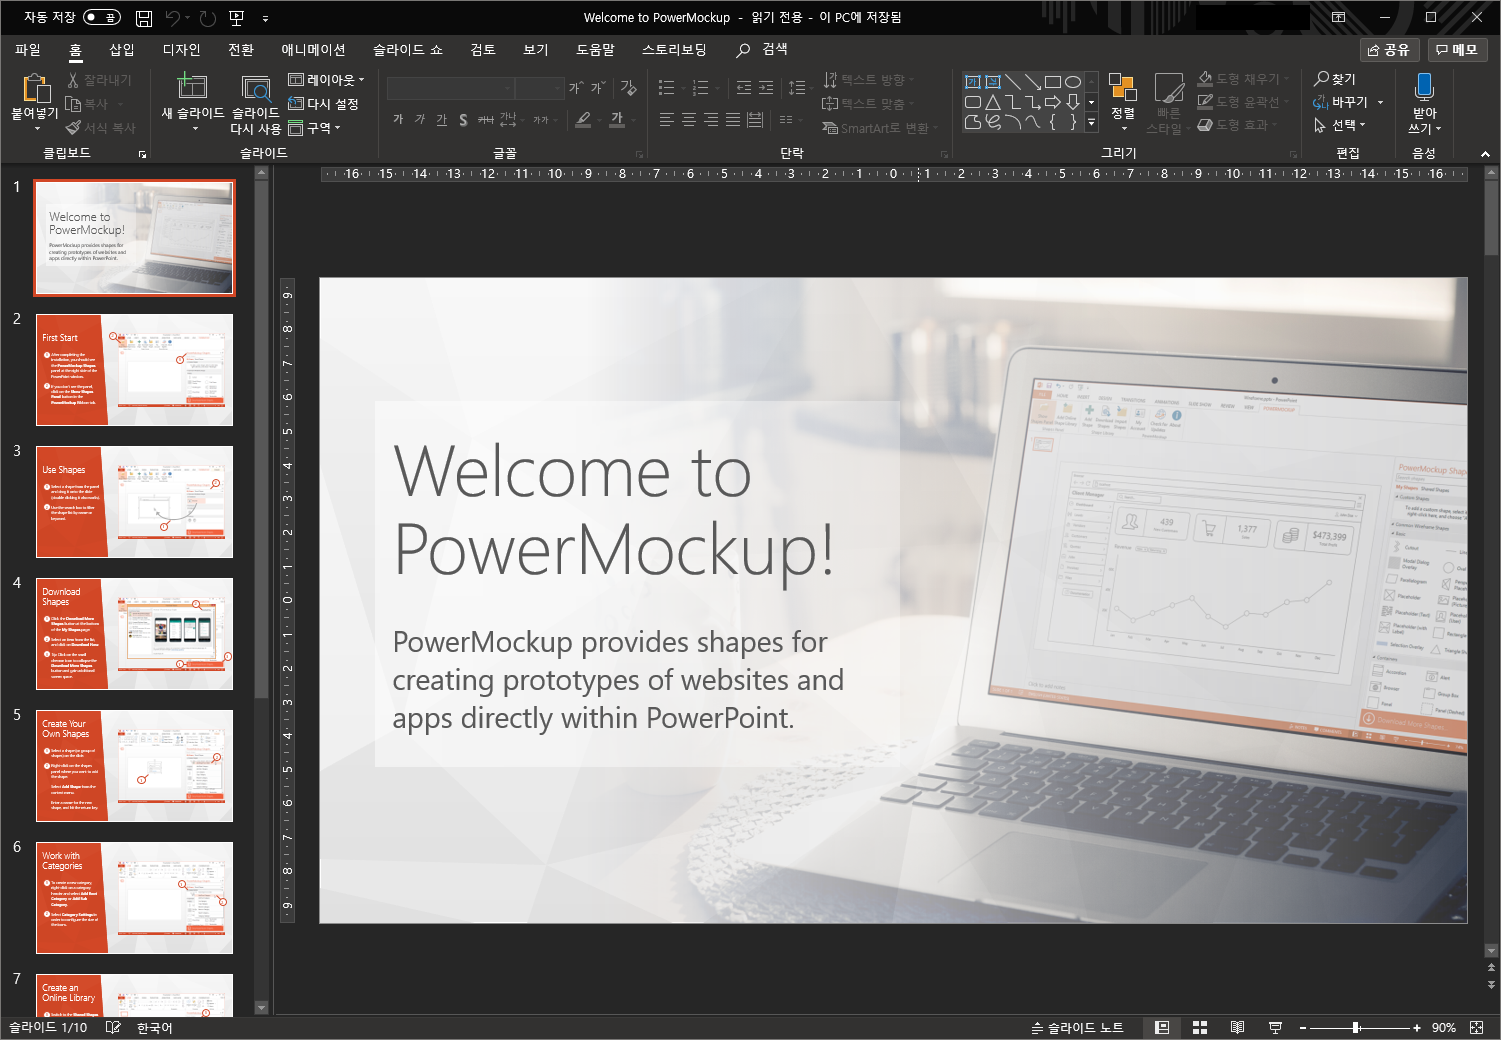Switch to the Insert (삽입) tab
This screenshot has height=1040, width=1501.
(122, 49)
